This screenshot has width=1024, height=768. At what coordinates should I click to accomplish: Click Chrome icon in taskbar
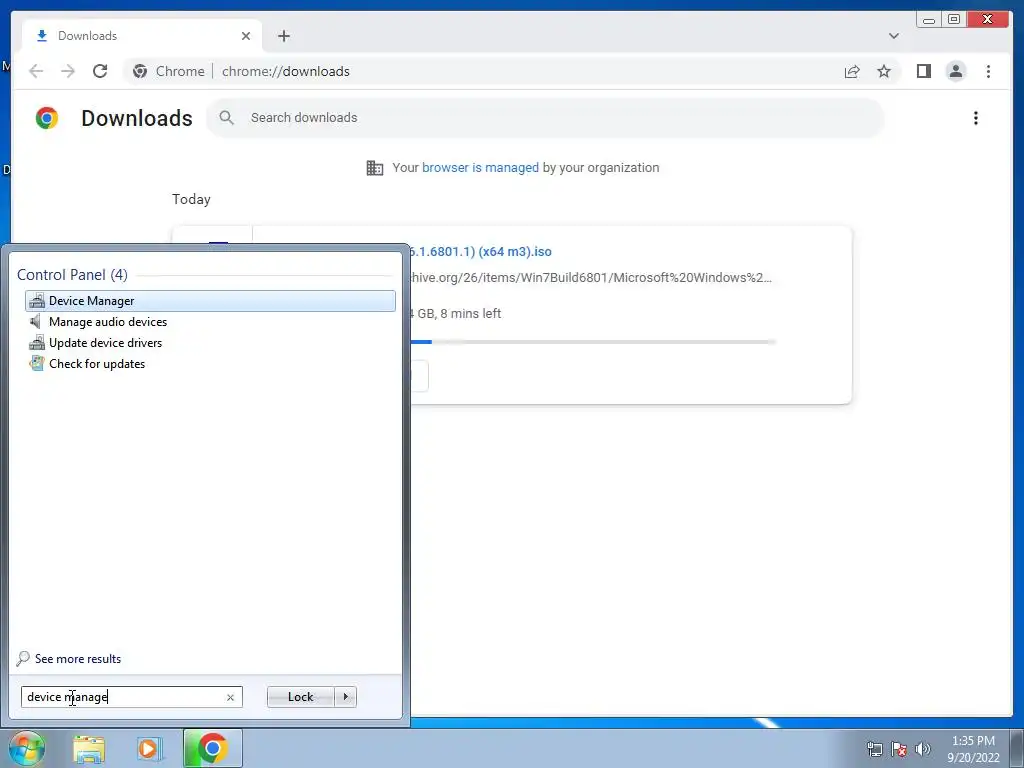coord(212,748)
